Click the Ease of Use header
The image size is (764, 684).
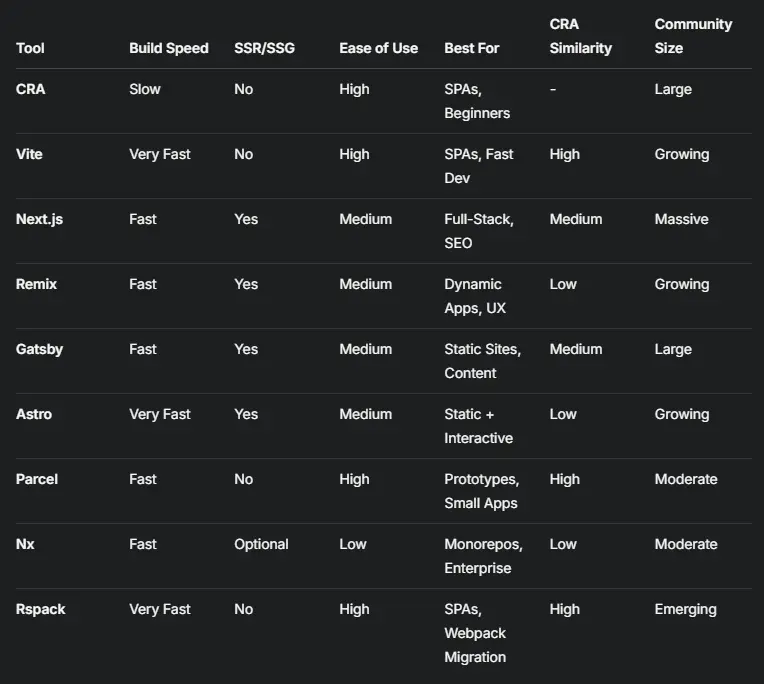tap(378, 48)
